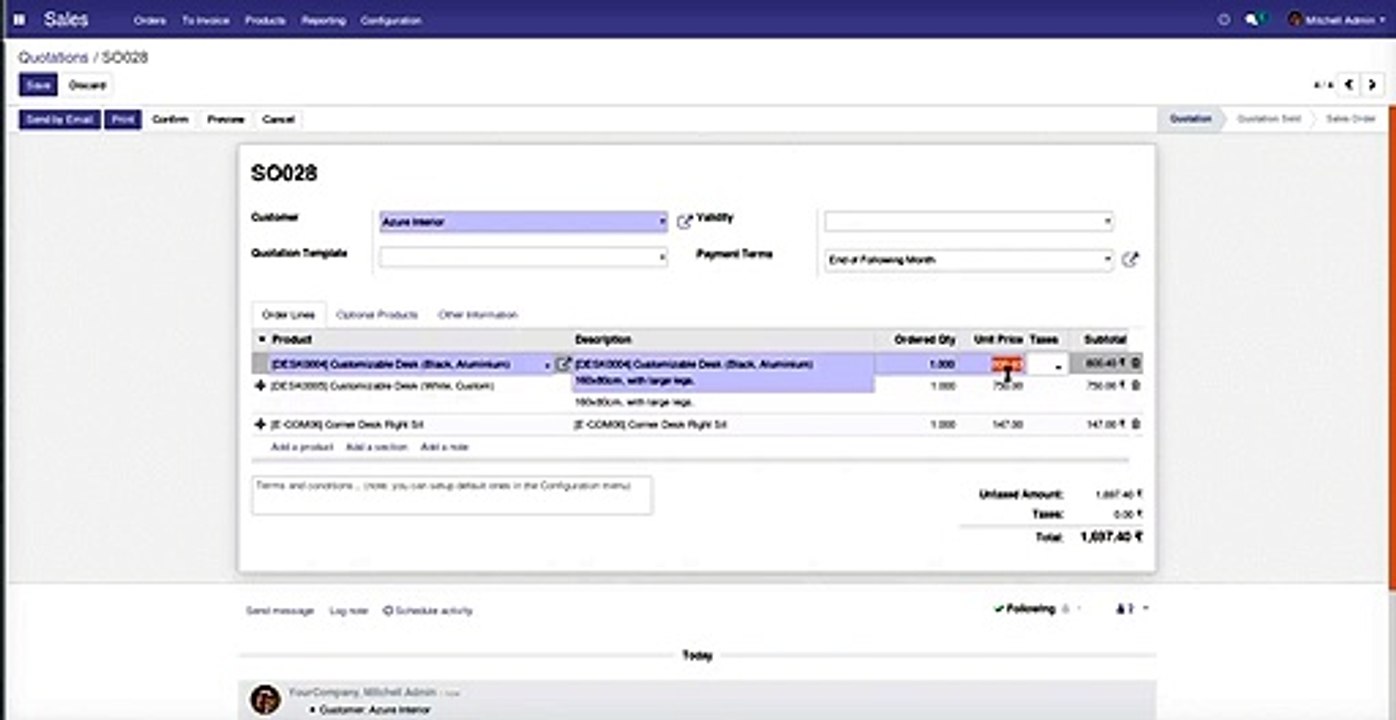Click the Save button

(38, 85)
